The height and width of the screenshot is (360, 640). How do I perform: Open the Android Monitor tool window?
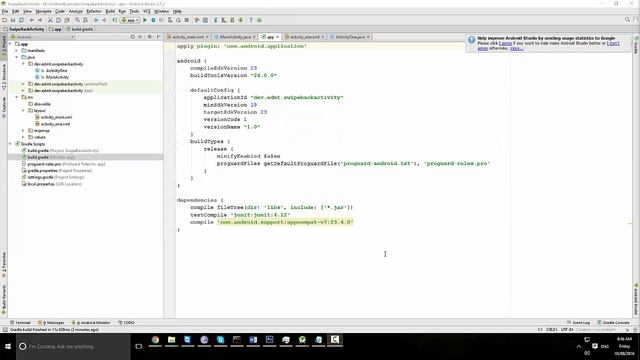91,322
